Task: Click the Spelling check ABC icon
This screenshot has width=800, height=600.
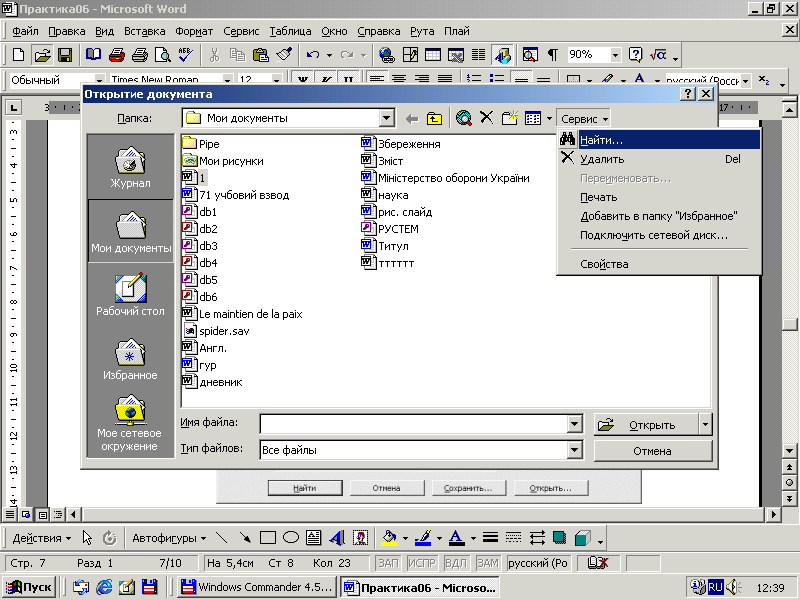Action: pyautogui.click(x=185, y=55)
